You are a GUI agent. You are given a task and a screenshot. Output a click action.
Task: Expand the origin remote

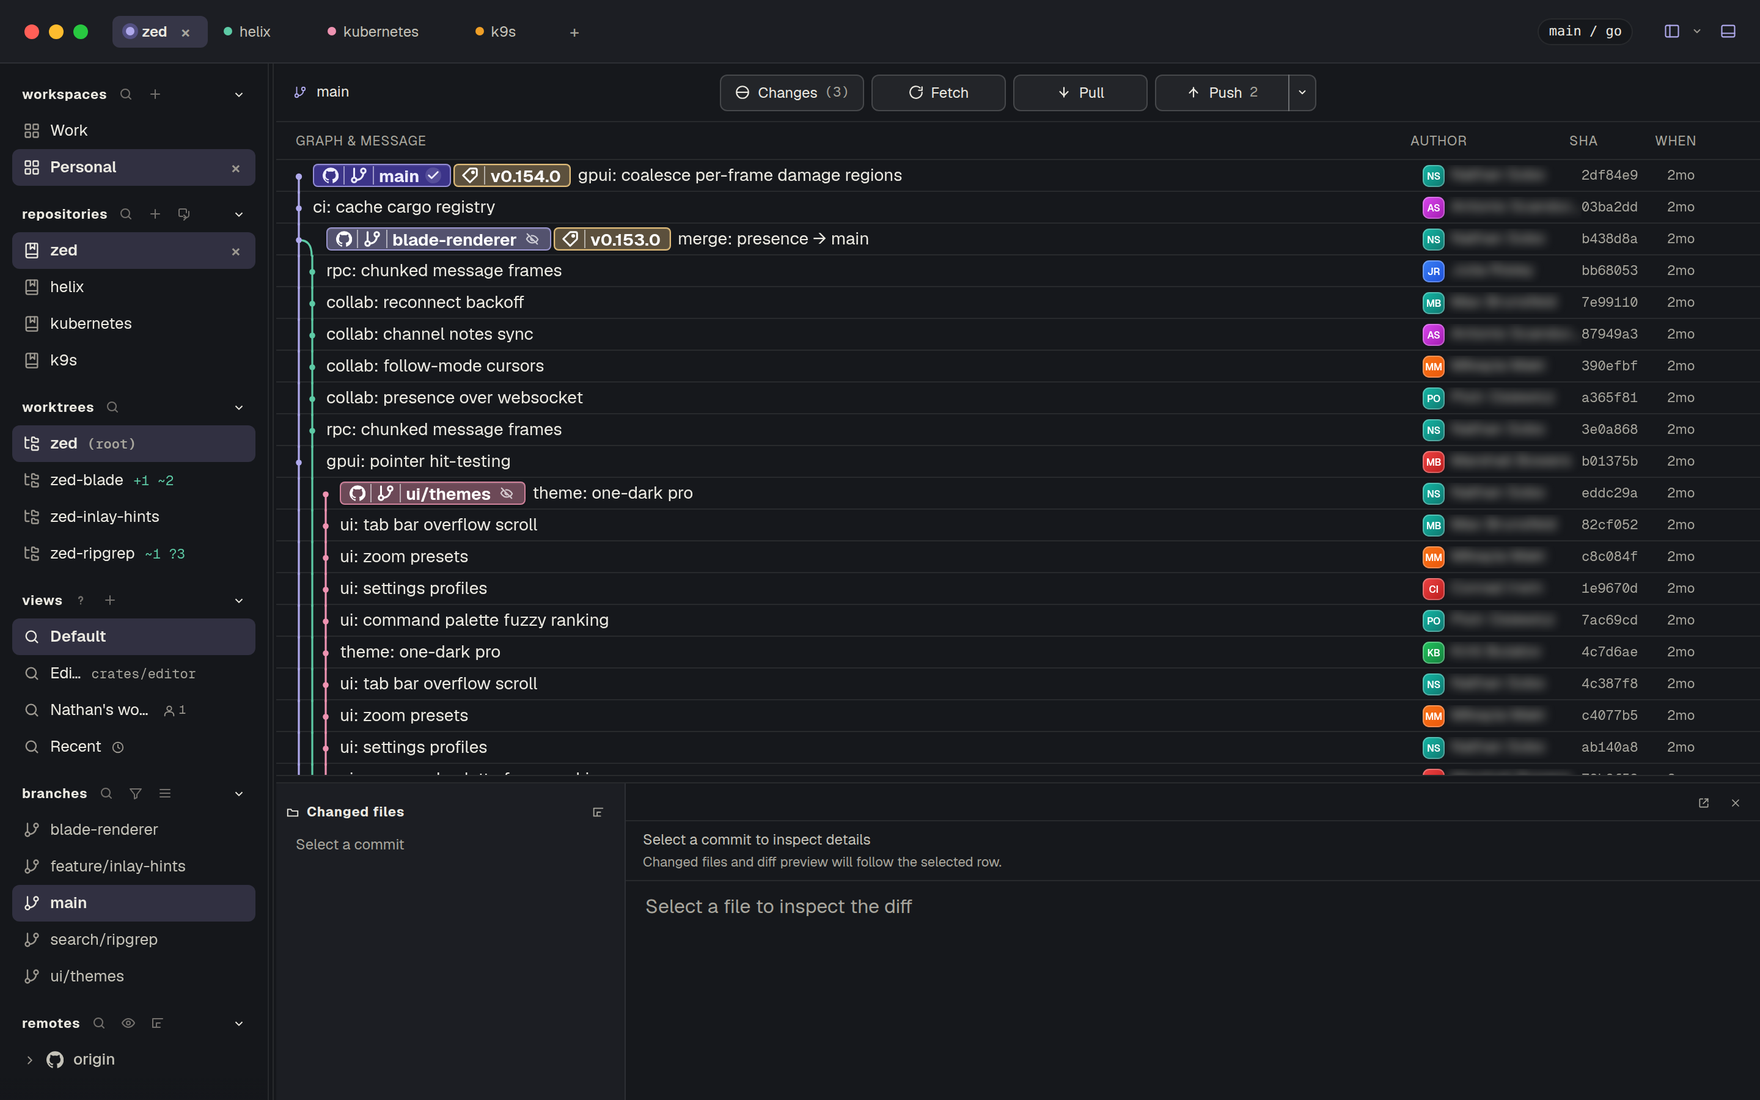point(29,1060)
